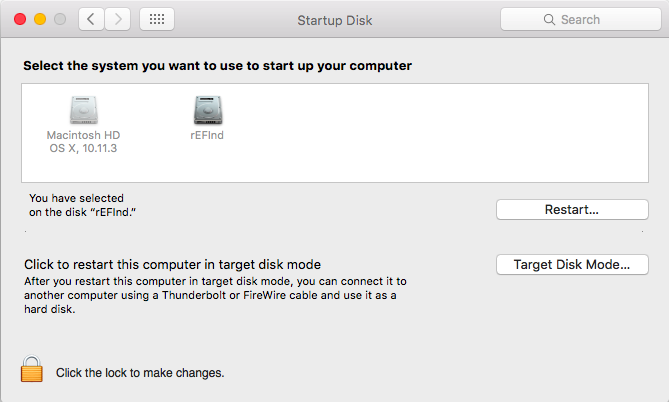Select the Macintosh HD startup disk icon
Viewport: 669px width, 402px height.
tap(84, 109)
